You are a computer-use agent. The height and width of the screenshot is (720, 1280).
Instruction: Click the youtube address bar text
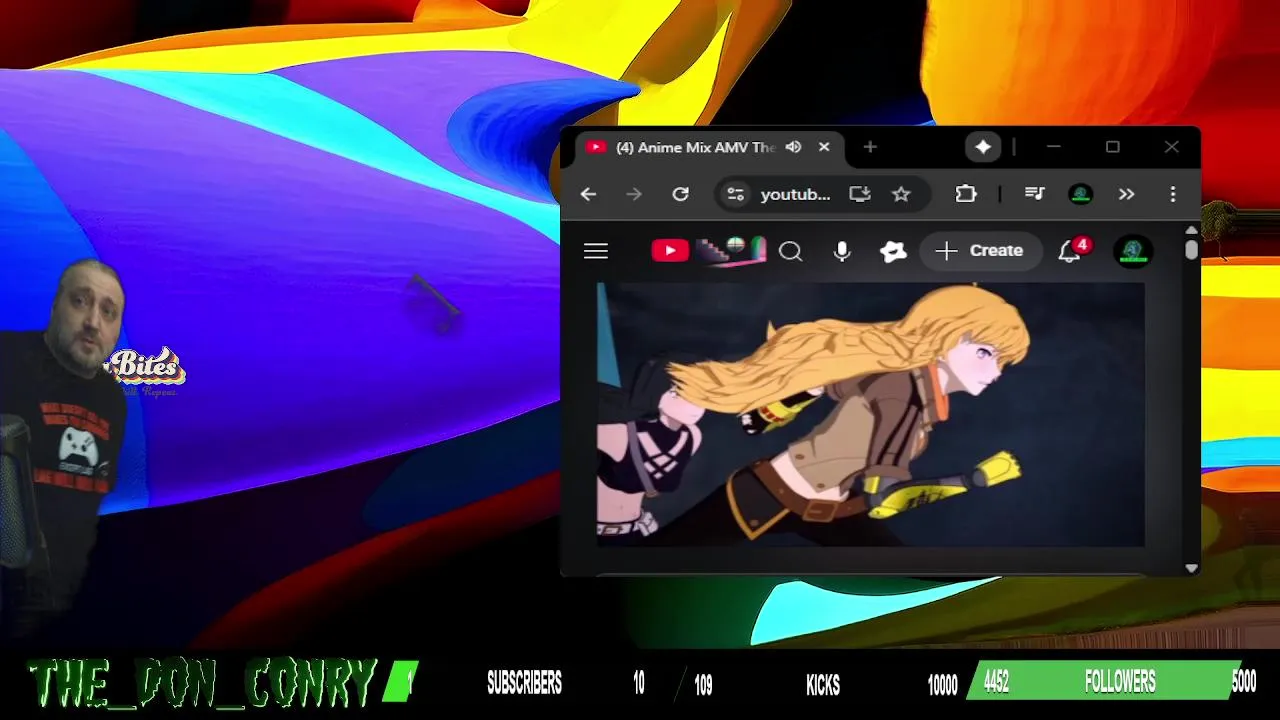click(x=795, y=194)
